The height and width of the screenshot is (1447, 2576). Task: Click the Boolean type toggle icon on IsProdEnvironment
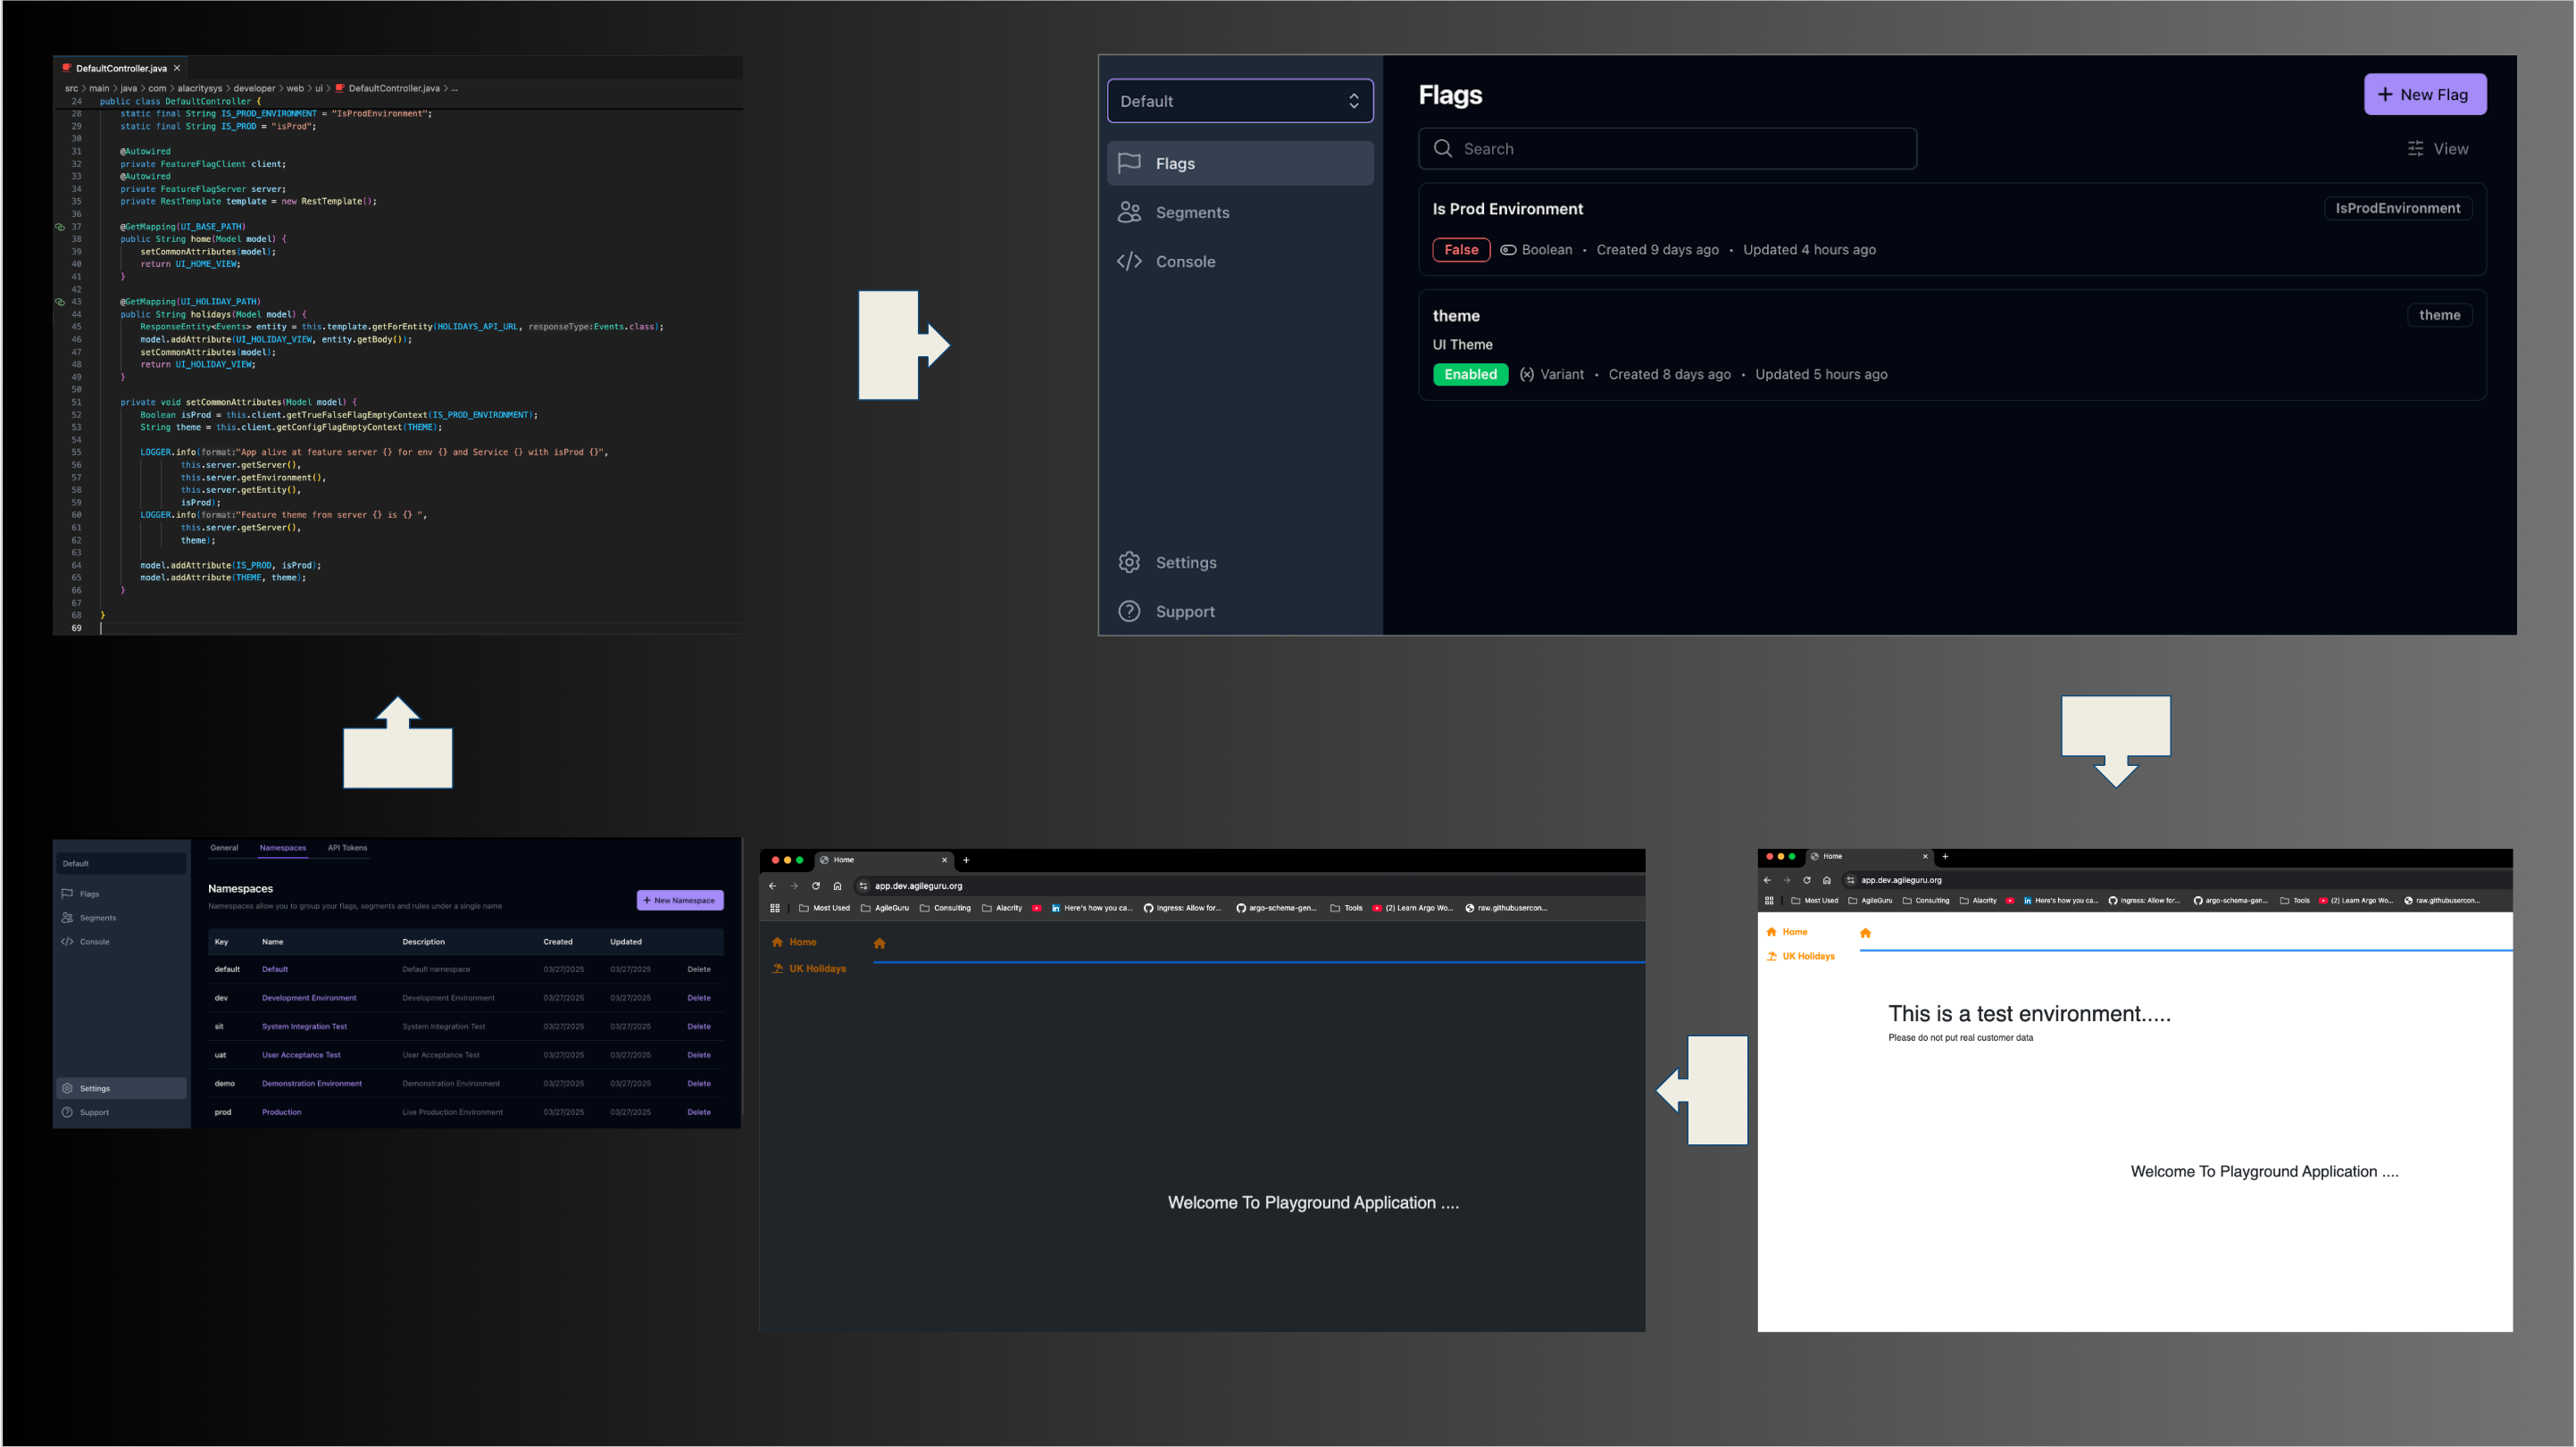pyautogui.click(x=1507, y=250)
